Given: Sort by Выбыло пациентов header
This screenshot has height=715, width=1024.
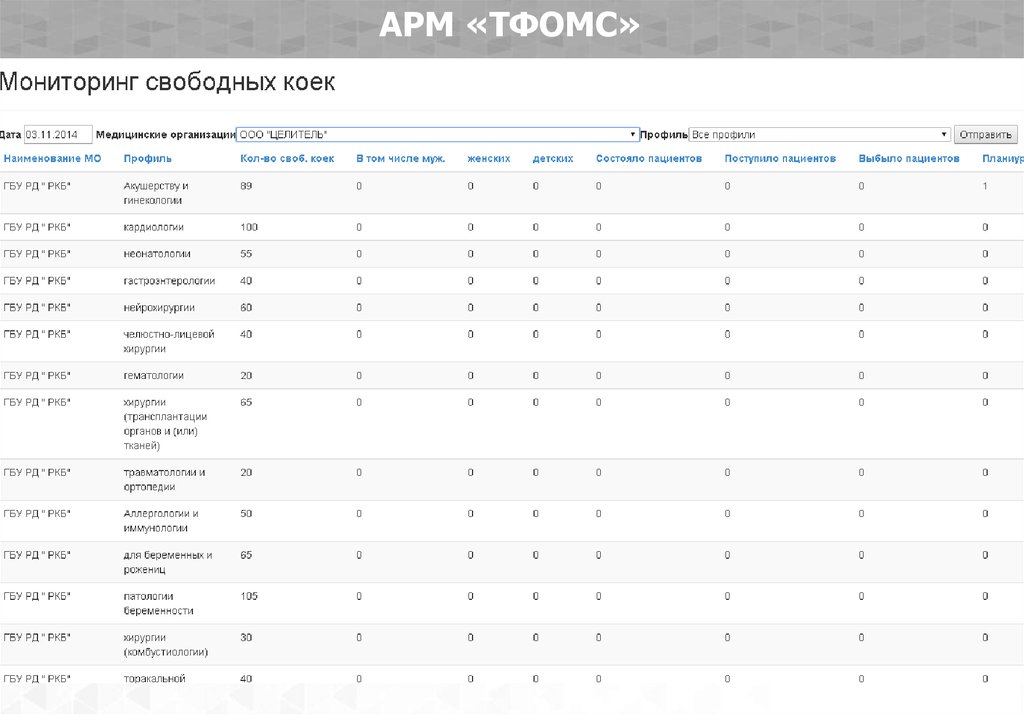Looking at the screenshot, I should [908, 159].
